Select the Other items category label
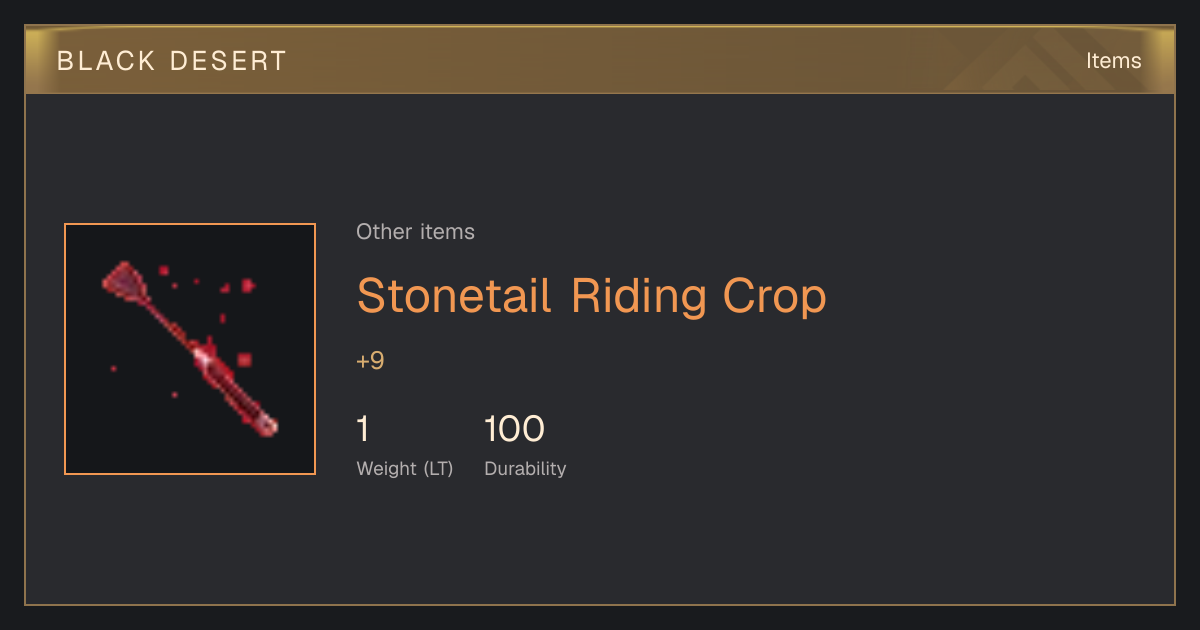1200x630 pixels. pyautogui.click(x=415, y=232)
